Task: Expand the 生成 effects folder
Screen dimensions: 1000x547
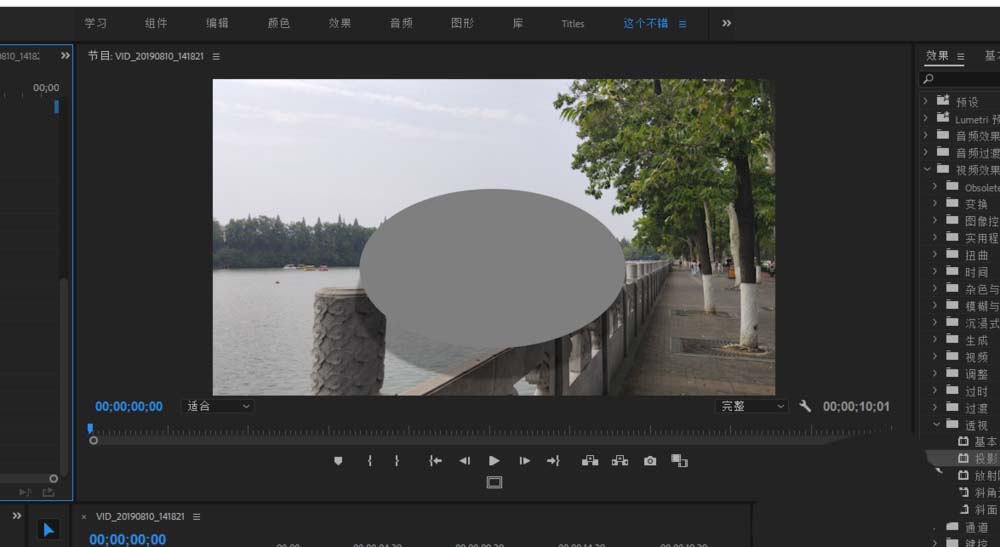Action: pyautogui.click(x=935, y=340)
